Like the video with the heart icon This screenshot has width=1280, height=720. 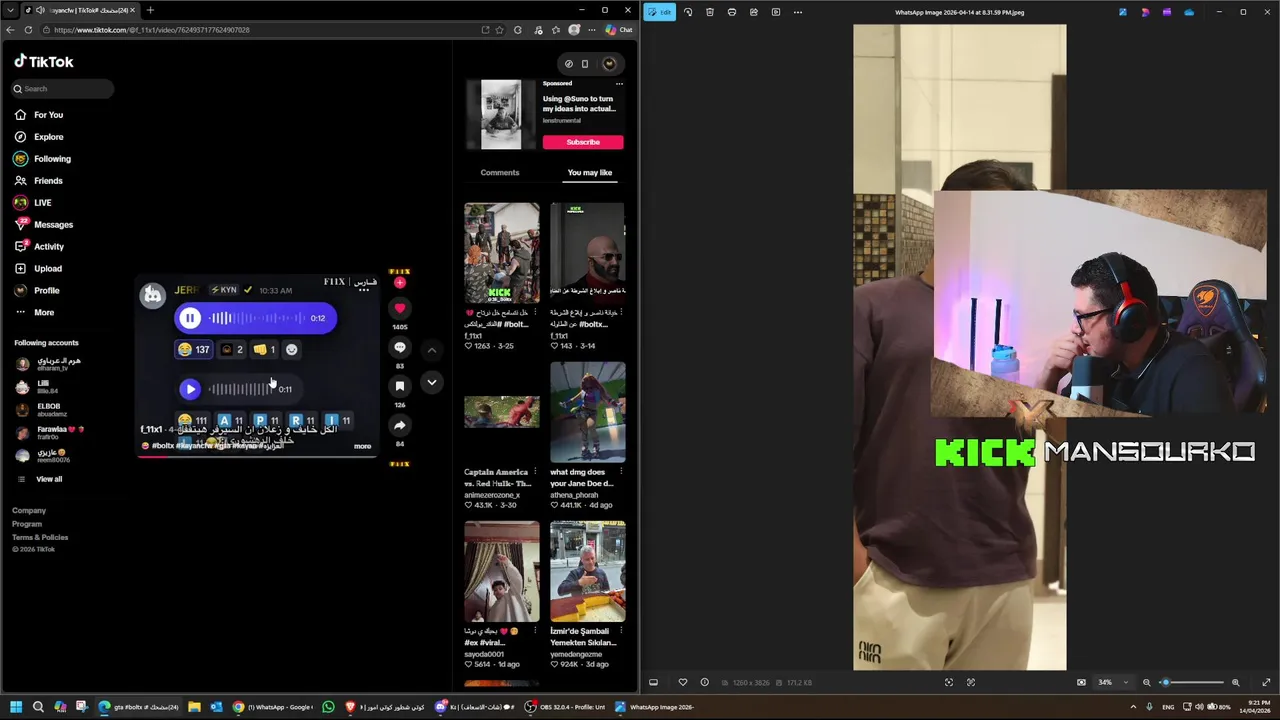click(400, 309)
